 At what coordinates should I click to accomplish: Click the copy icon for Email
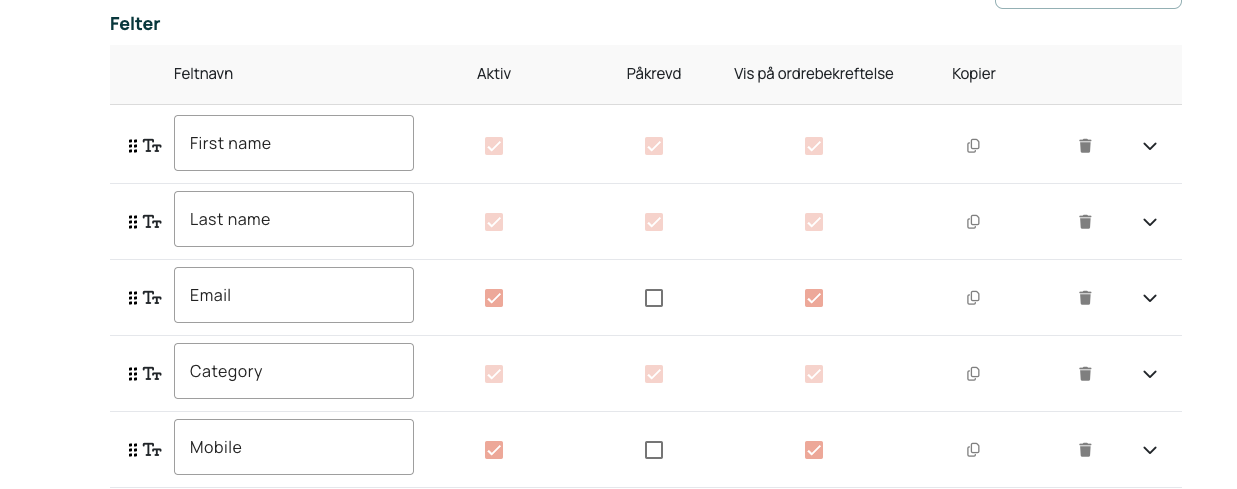coord(973,298)
